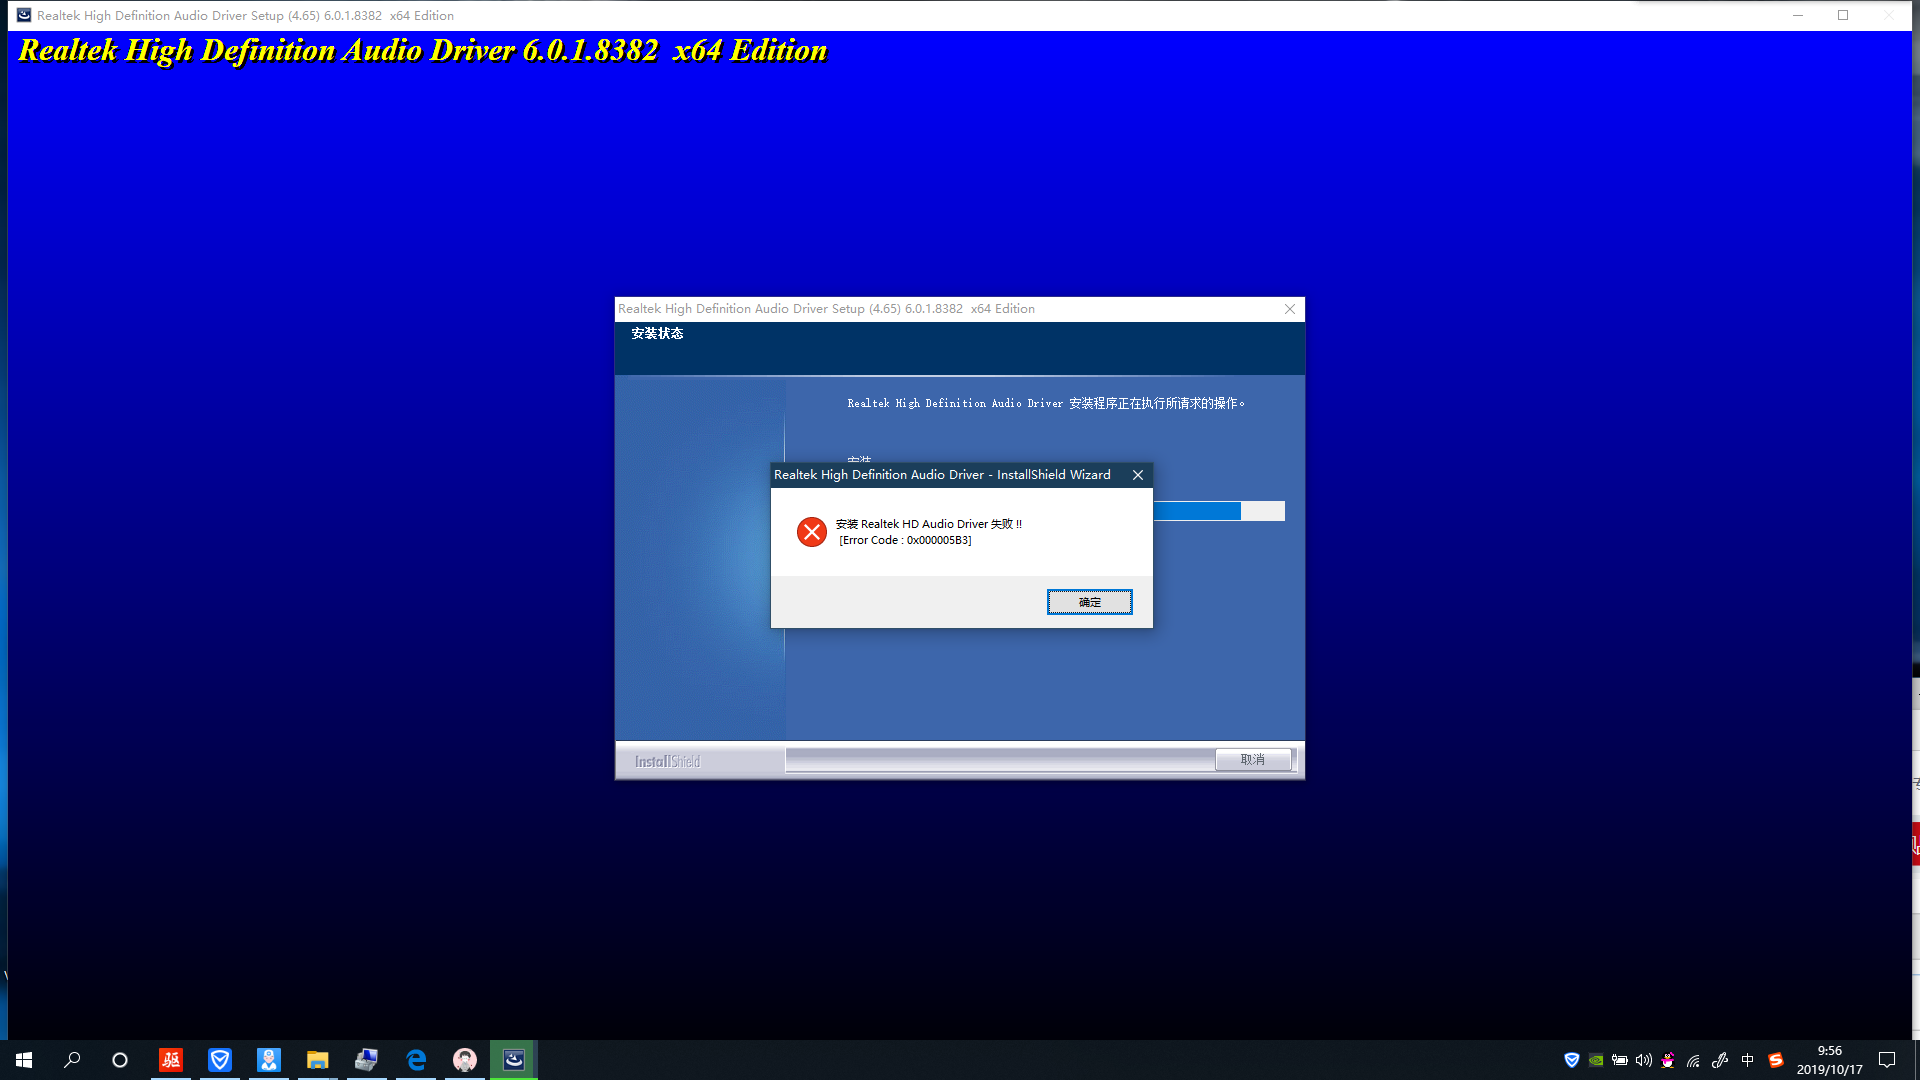The image size is (1920, 1080).
Task: Open the round avatar face app on taskbar
Action: tap(465, 1060)
